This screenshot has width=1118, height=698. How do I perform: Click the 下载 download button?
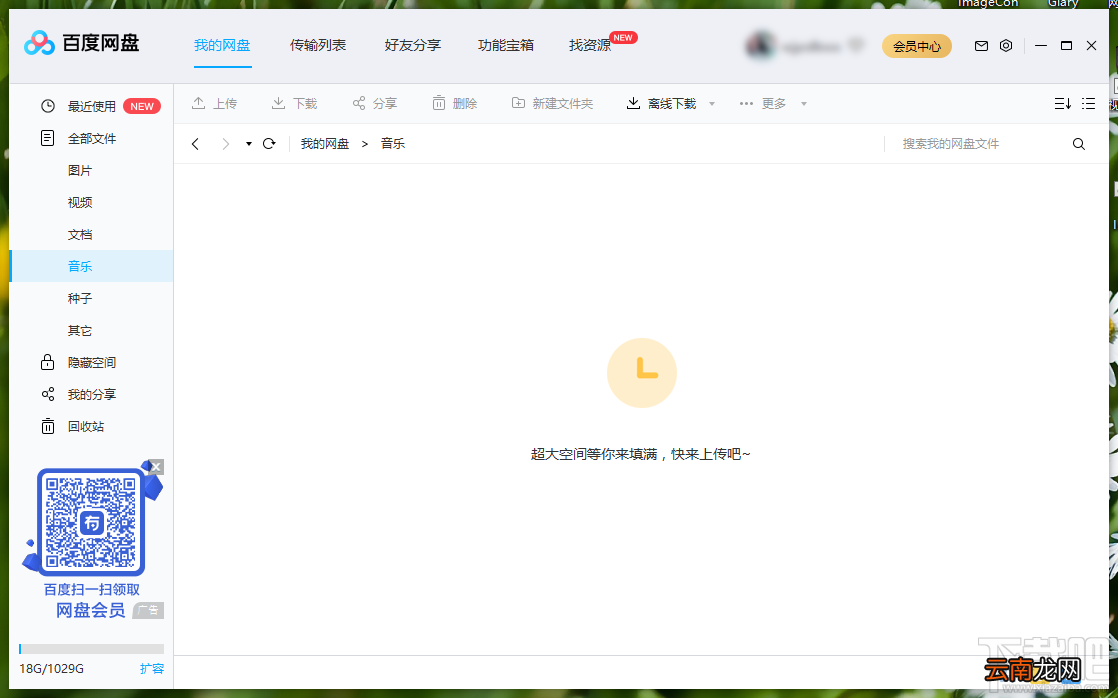click(294, 103)
